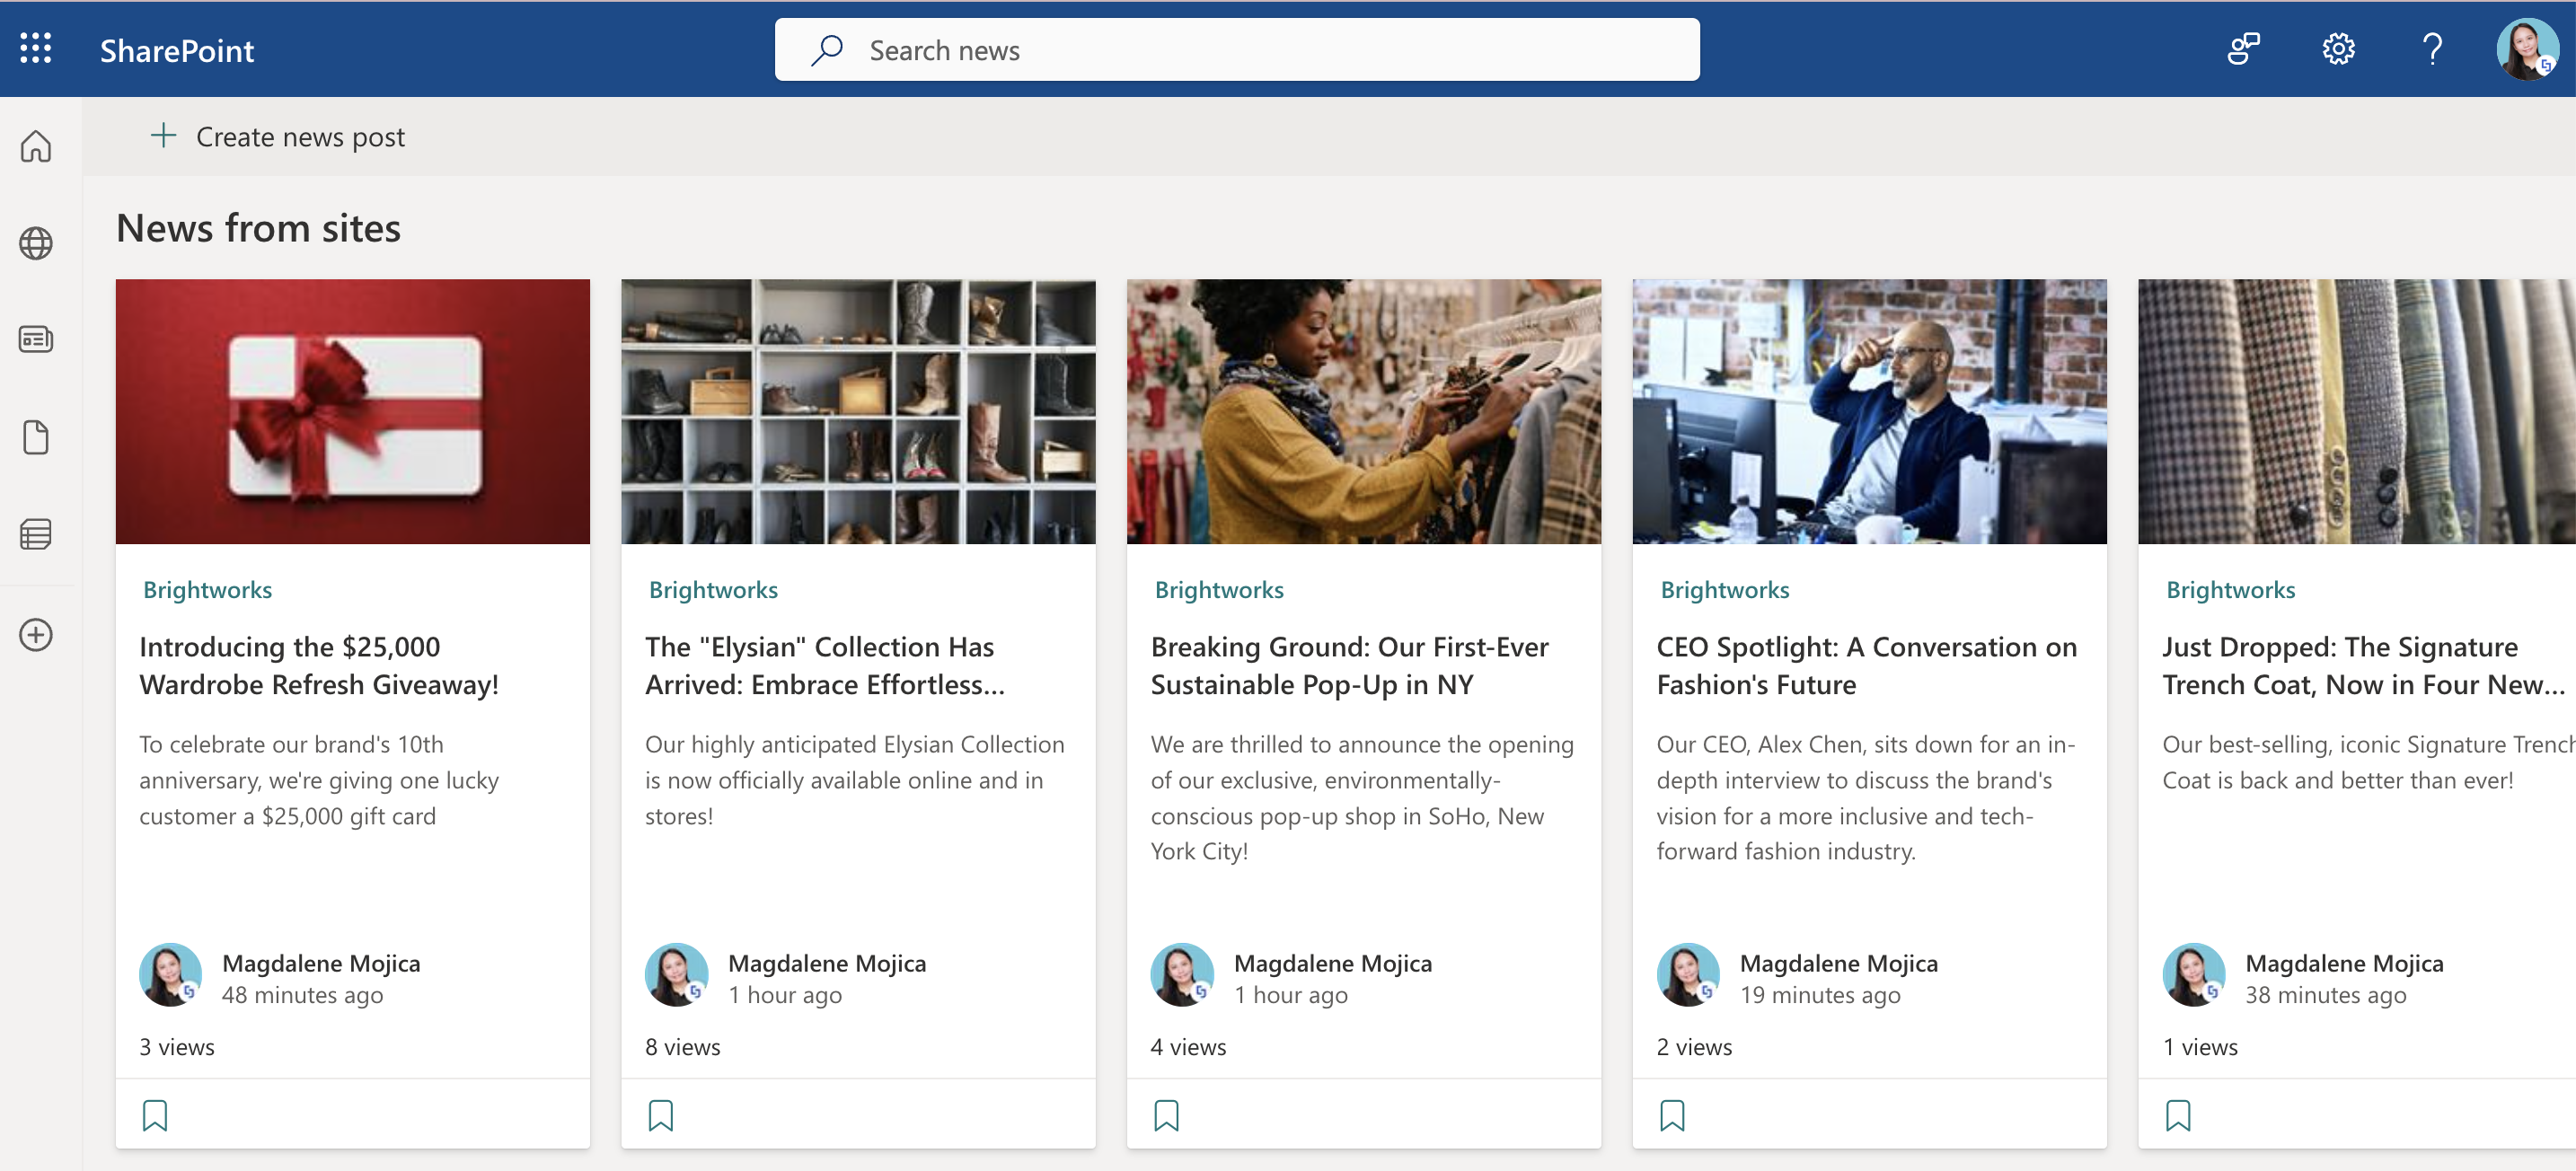
Task: Select the Files document icon in sidebar
Action: pos(36,437)
